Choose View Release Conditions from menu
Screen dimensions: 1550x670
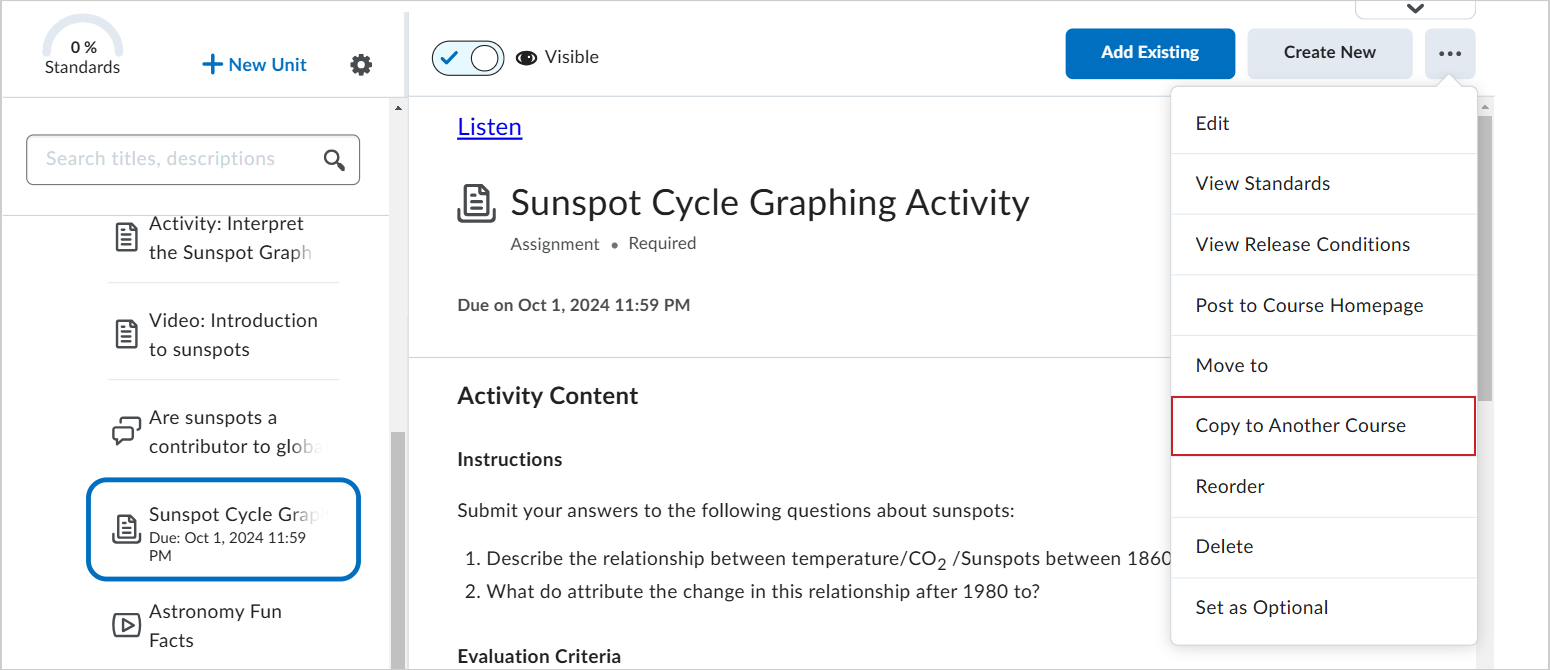pos(1302,245)
